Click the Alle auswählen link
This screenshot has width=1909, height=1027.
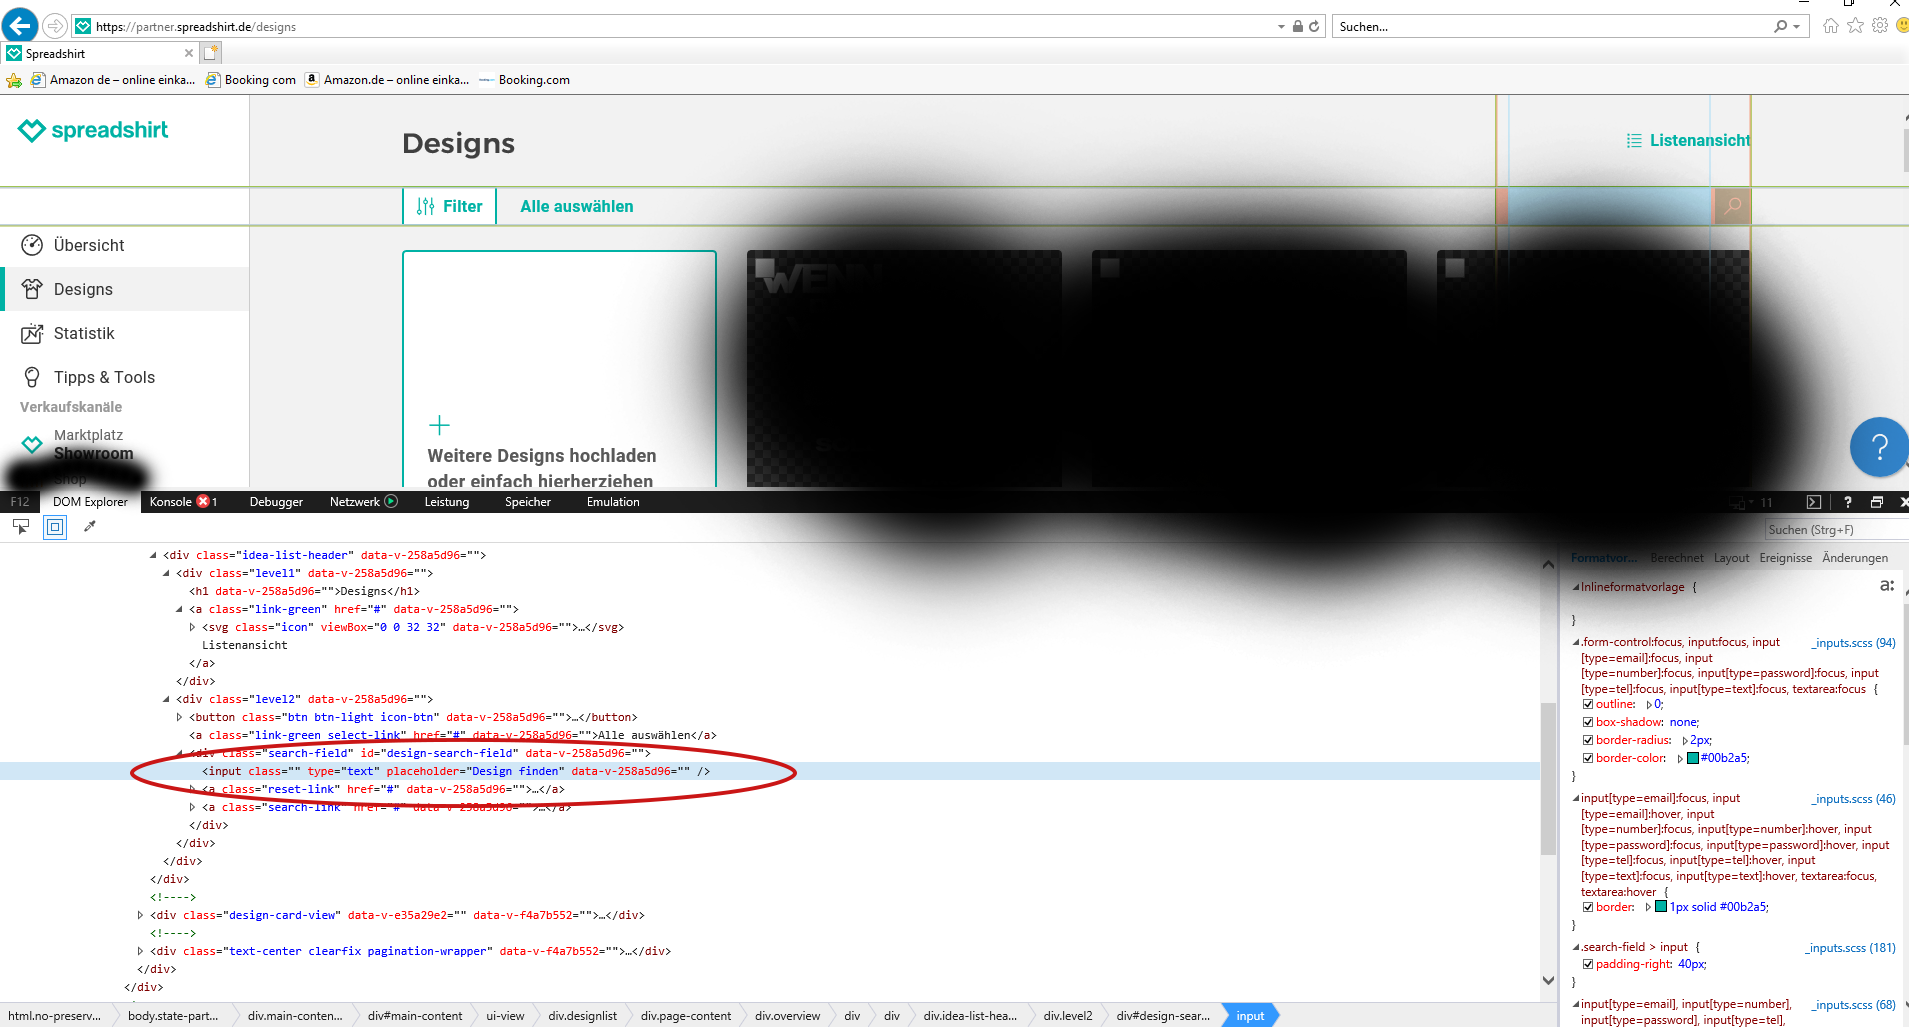576,206
